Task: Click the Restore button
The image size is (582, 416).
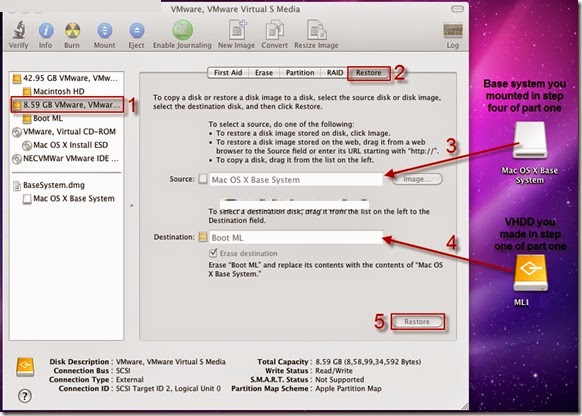Action: tap(417, 322)
